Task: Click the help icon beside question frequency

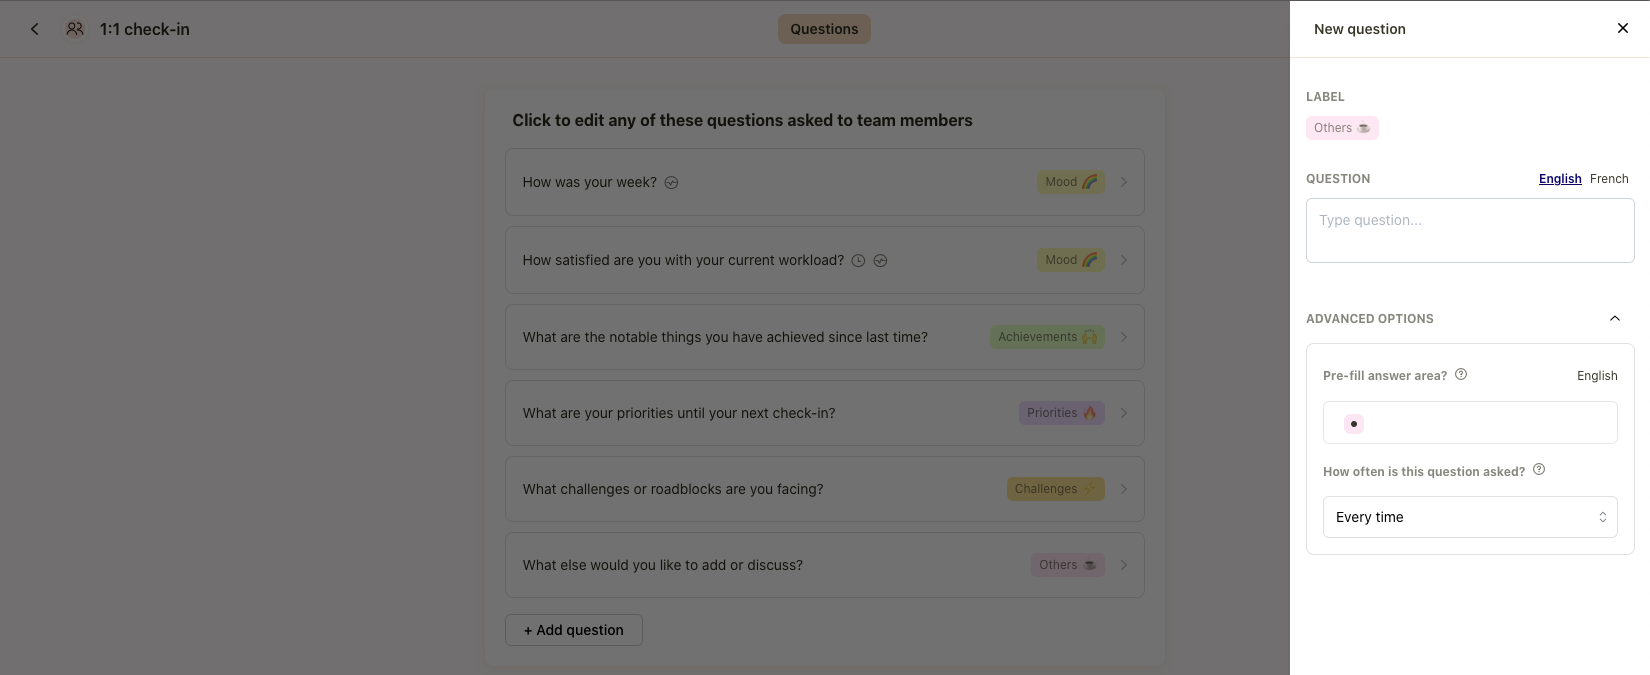Action: [x=1539, y=470]
